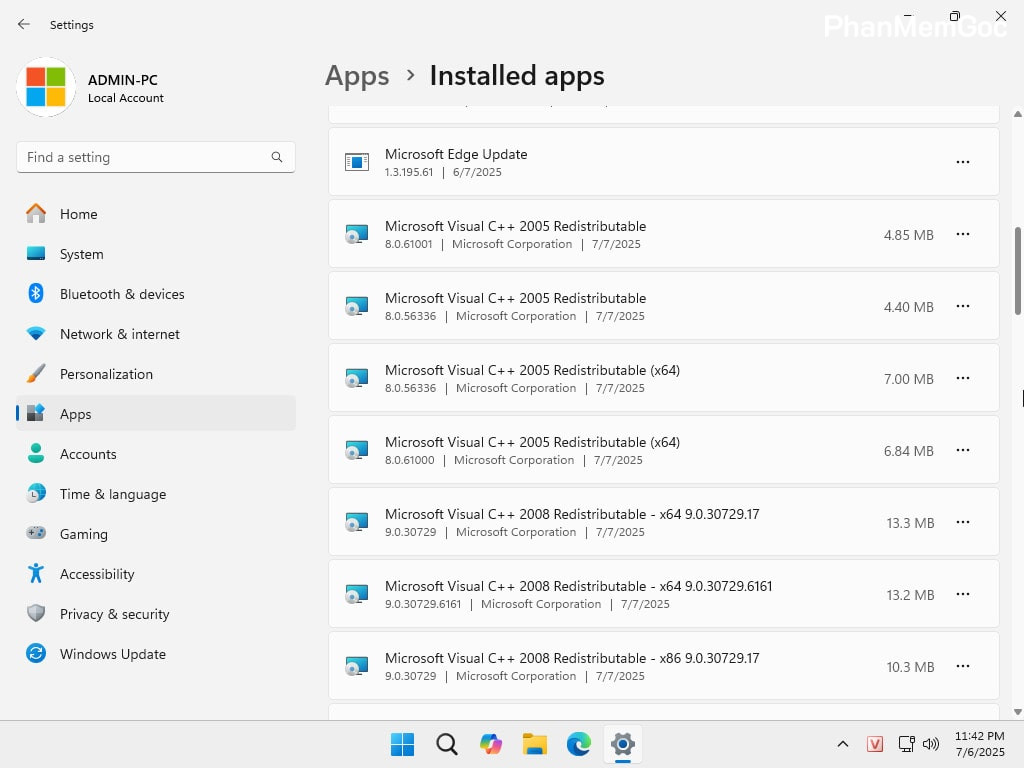Go to Network & internet settings
This screenshot has height=768, width=1024.
[x=121, y=334]
